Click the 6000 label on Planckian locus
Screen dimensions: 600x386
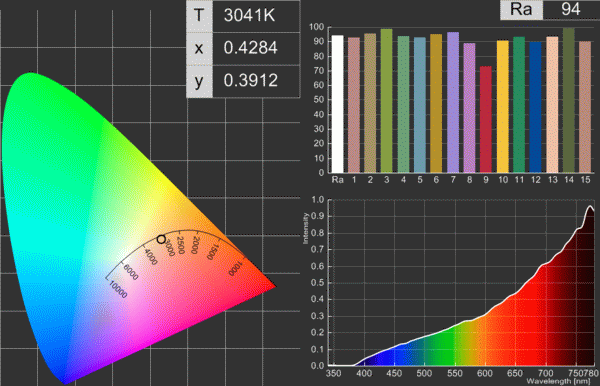[x=130, y=272]
